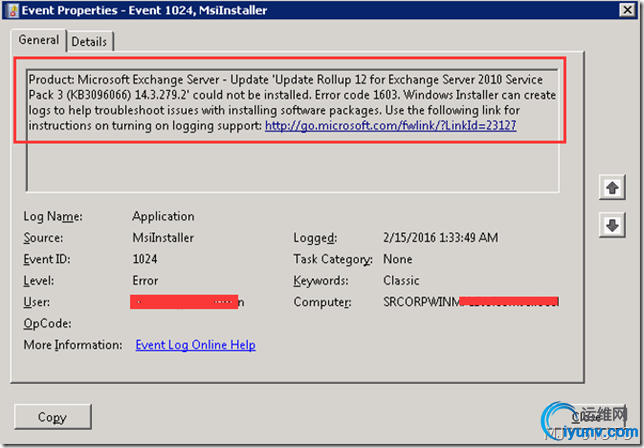Click 'Error code 1603' in the description
The image size is (644, 448).
click(x=356, y=95)
